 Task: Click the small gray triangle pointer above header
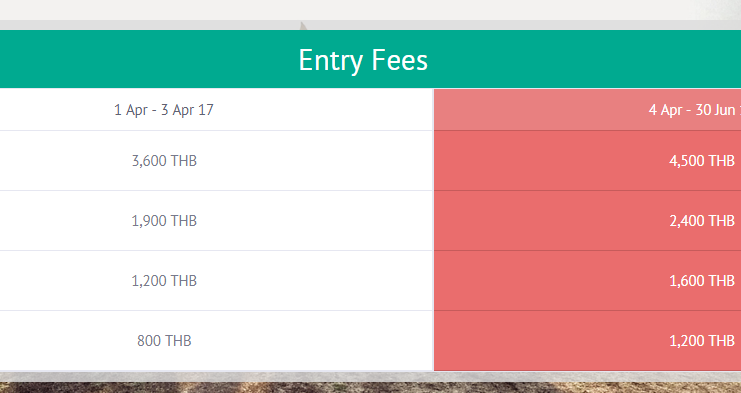(303, 26)
